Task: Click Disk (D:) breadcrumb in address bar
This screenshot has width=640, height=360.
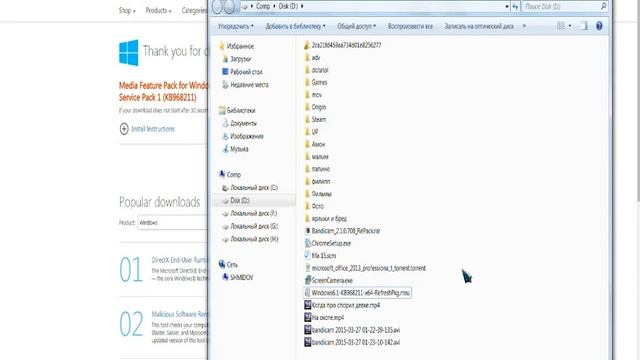Action: coord(288,6)
